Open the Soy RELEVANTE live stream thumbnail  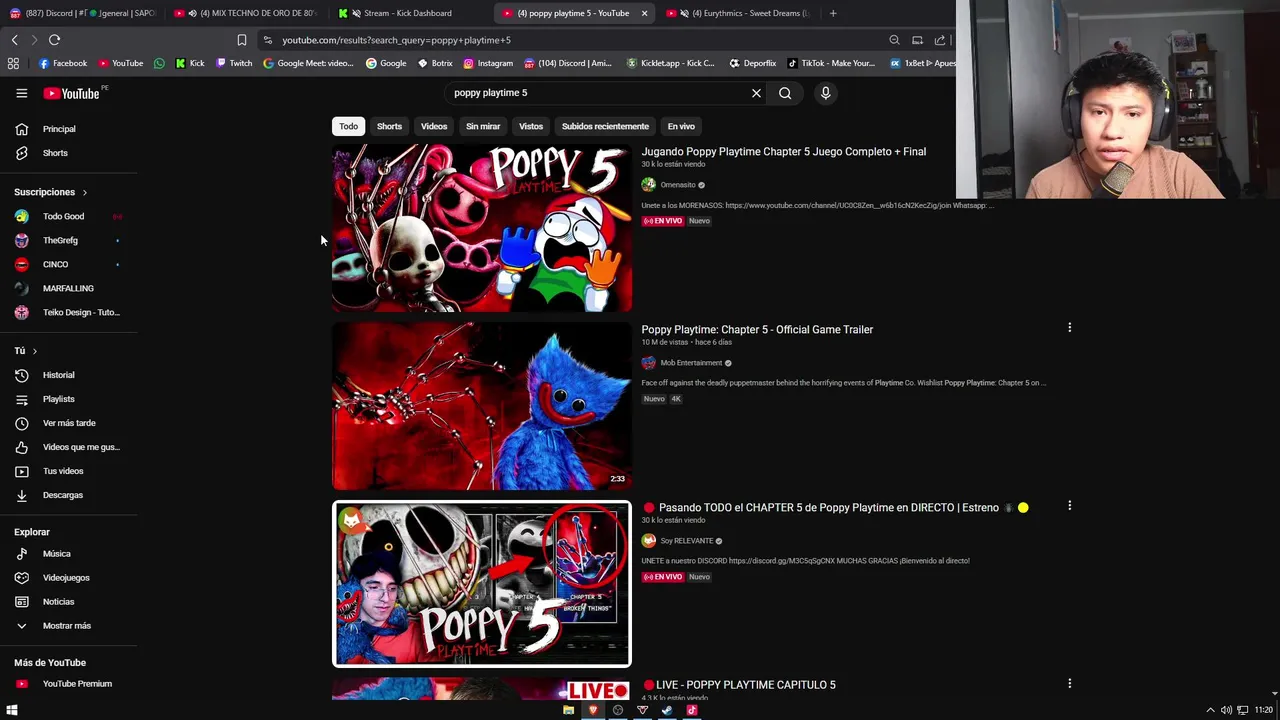pos(482,584)
